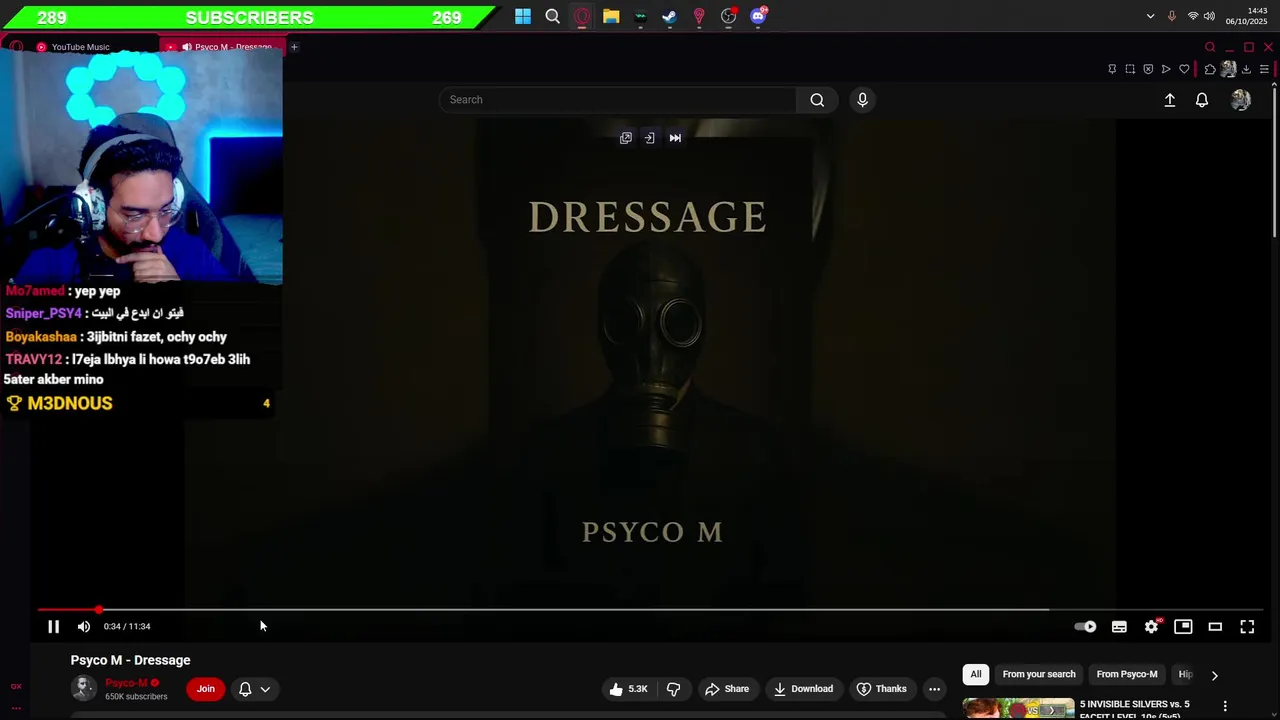Toggle subtitles/captions in video player
Image resolution: width=1280 pixels, height=720 pixels.
pos(1119,627)
